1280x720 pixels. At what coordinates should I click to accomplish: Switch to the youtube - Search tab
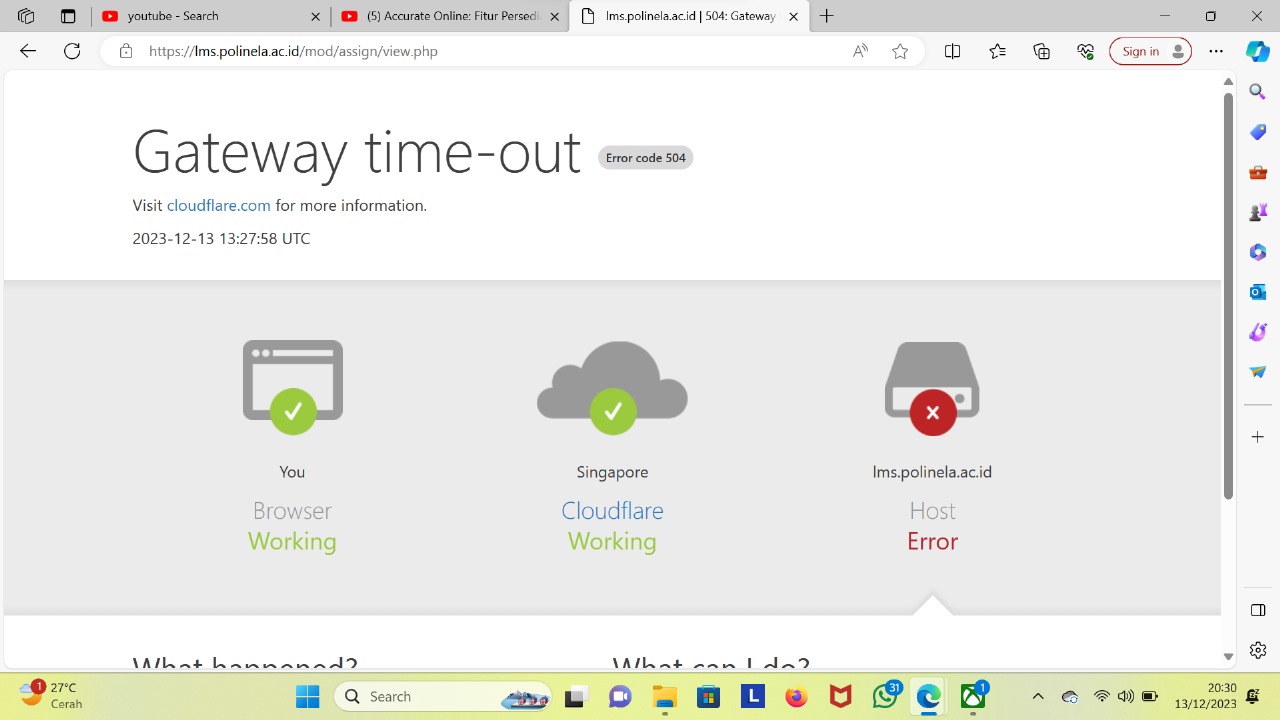click(210, 16)
